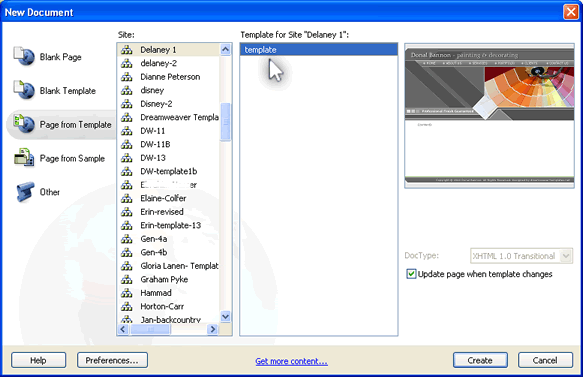Select the 'delaney-2' site name
This screenshot has width=583, height=377.
coord(158,63)
